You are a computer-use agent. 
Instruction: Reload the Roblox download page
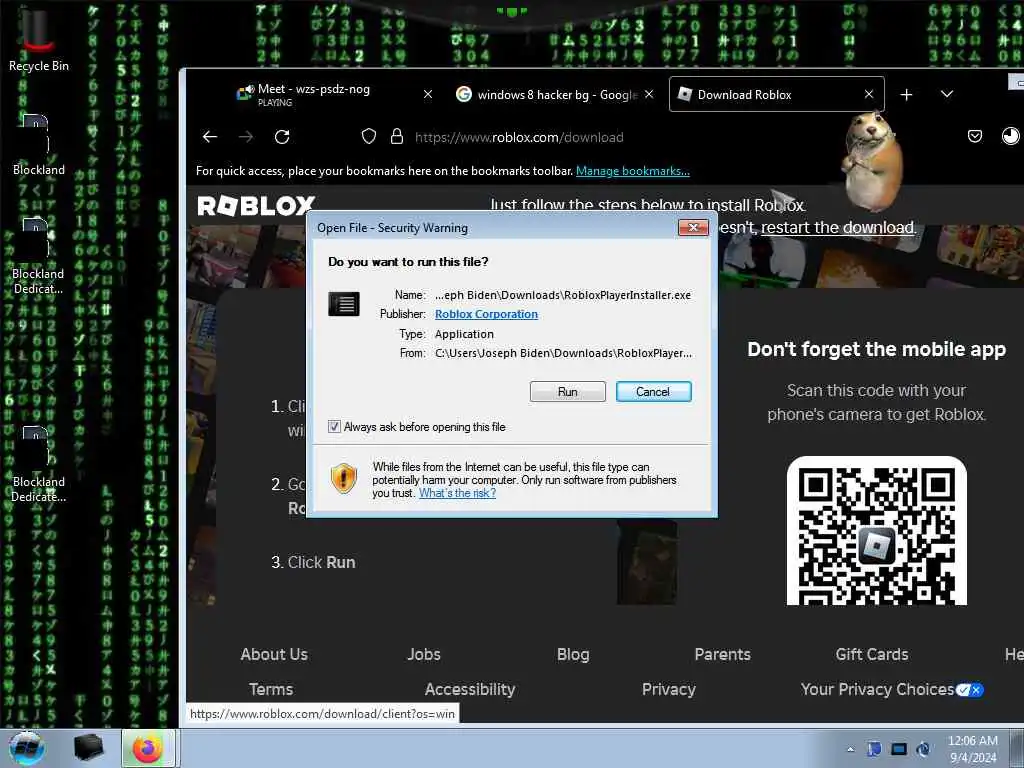282,136
